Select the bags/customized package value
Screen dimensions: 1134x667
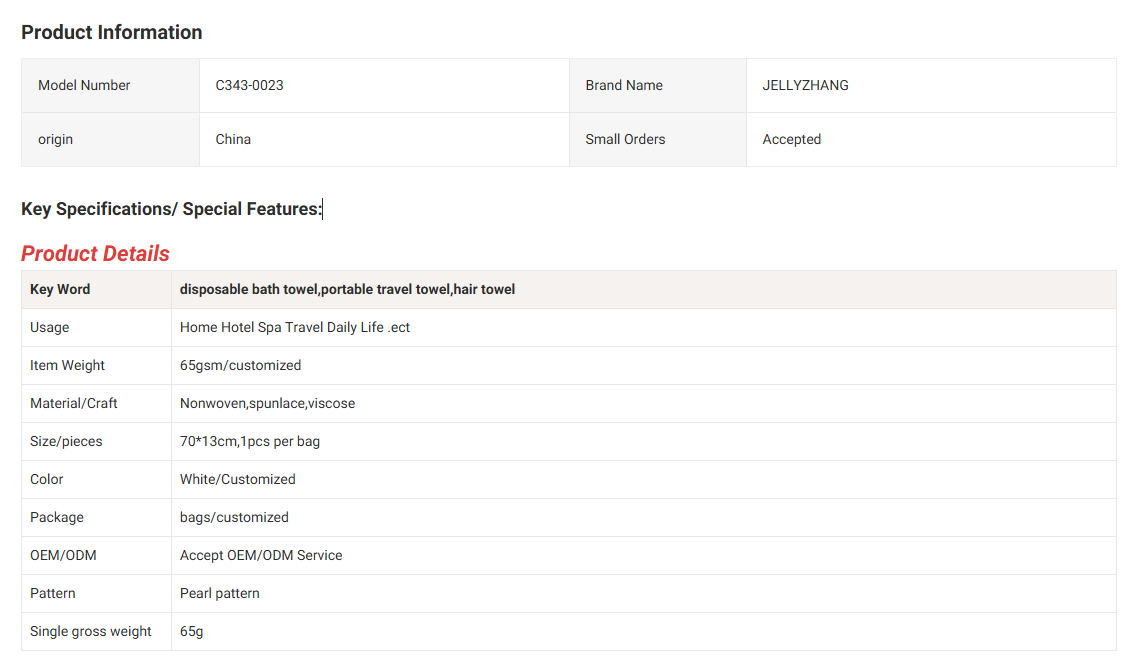(x=234, y=517)
